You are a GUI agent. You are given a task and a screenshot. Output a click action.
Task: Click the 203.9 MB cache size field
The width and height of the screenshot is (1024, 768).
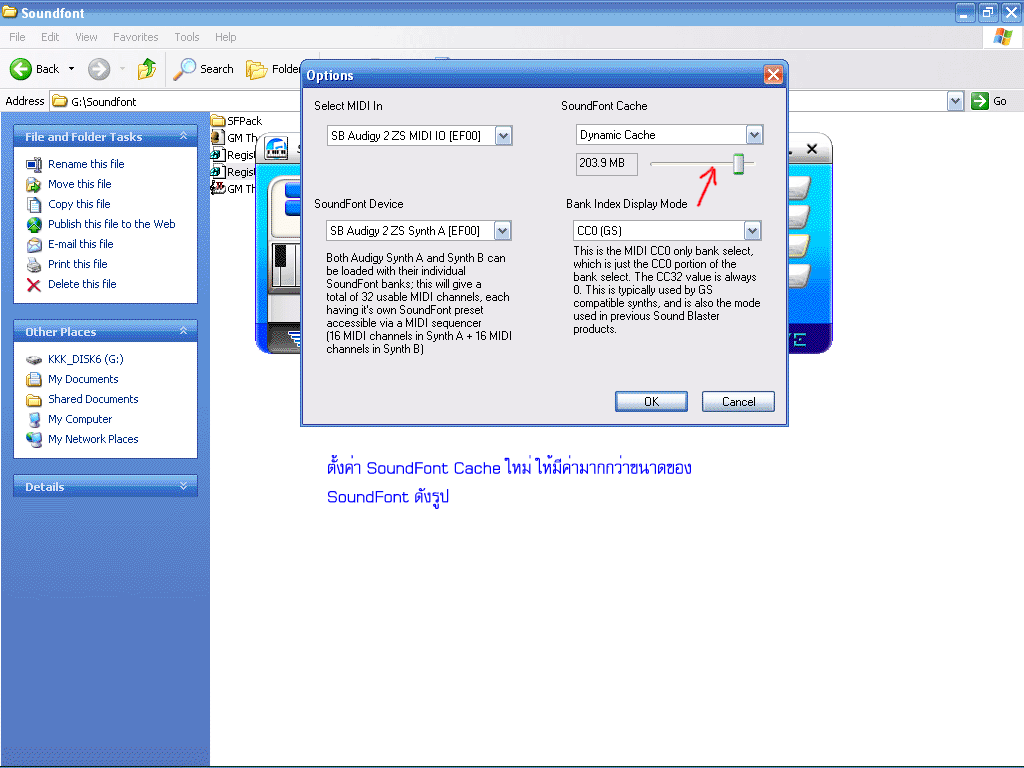[607, 164]
